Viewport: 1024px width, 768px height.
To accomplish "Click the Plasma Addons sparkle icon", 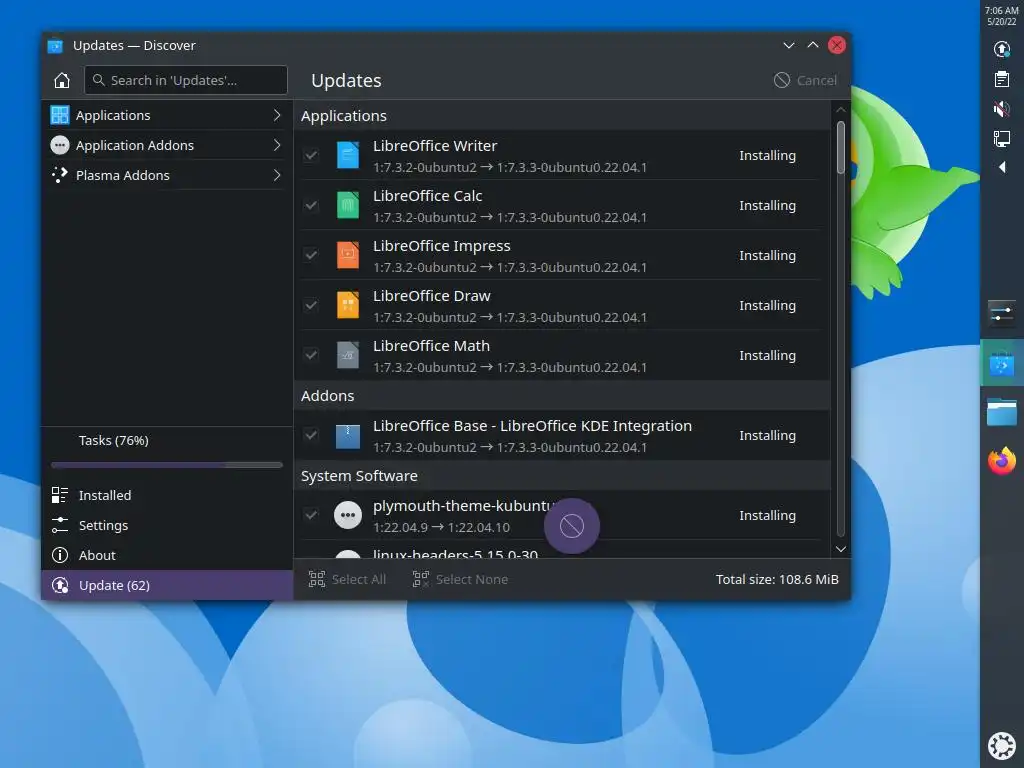I will pos(59,175).
